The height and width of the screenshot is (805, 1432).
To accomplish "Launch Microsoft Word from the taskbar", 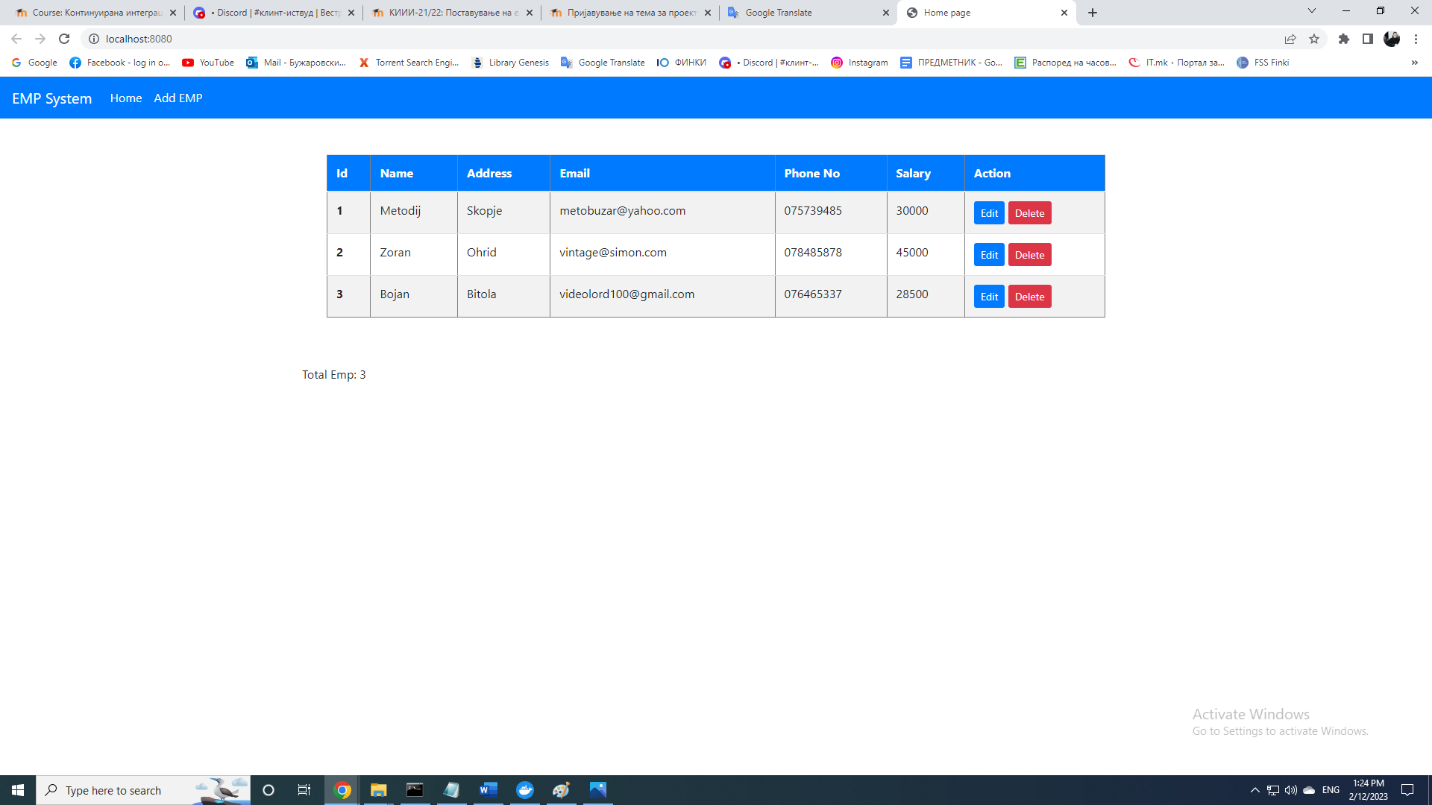I will 488,790.
